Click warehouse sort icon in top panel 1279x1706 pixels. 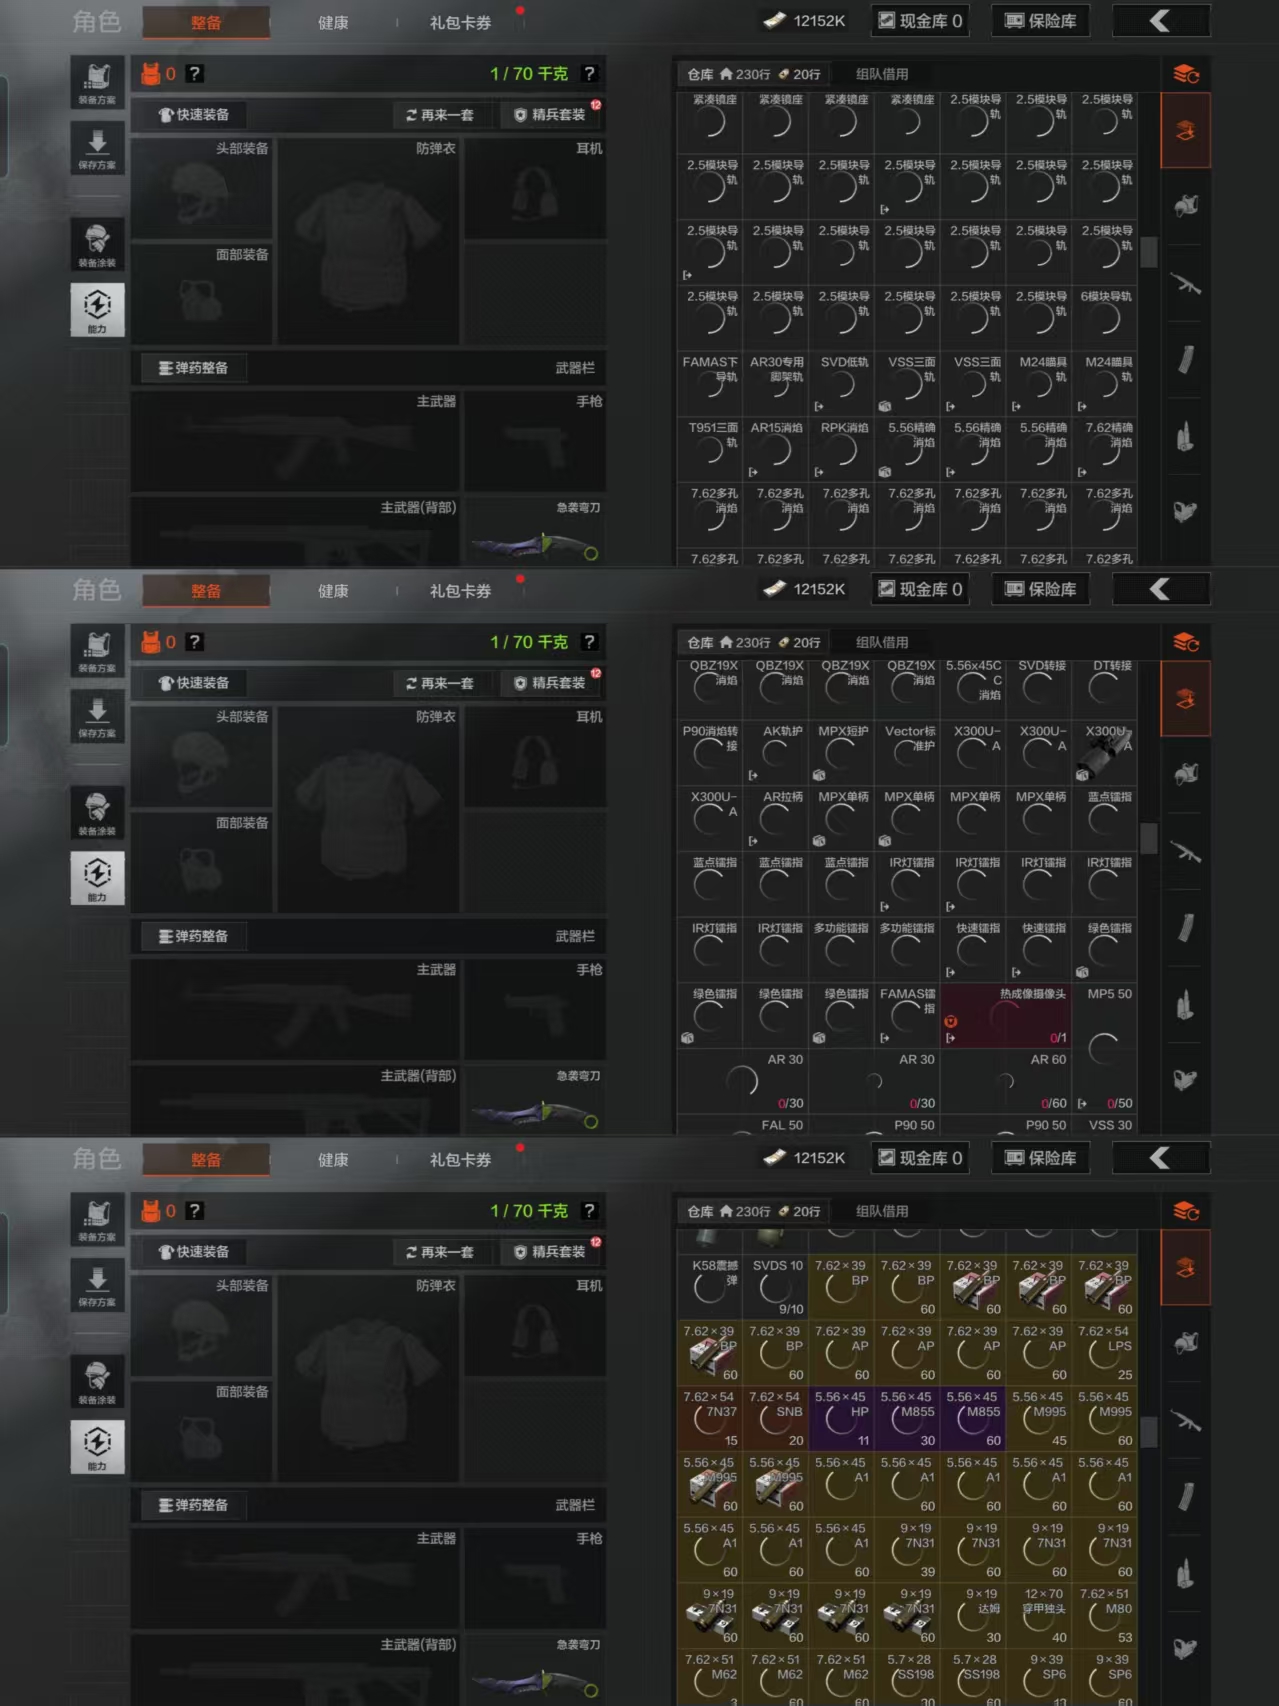pyautogui.click(x=1186, y=74)
